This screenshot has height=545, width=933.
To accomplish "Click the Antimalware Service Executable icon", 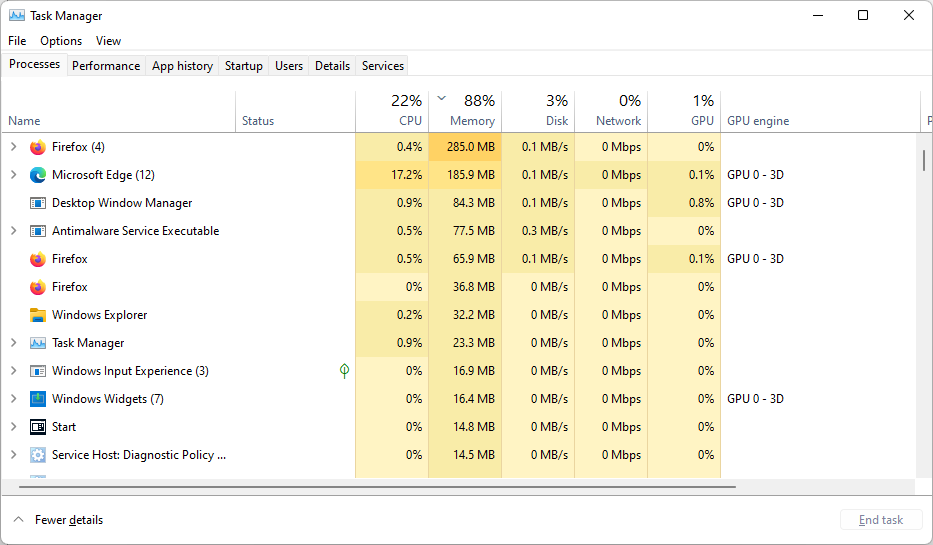I will [37, 231].
